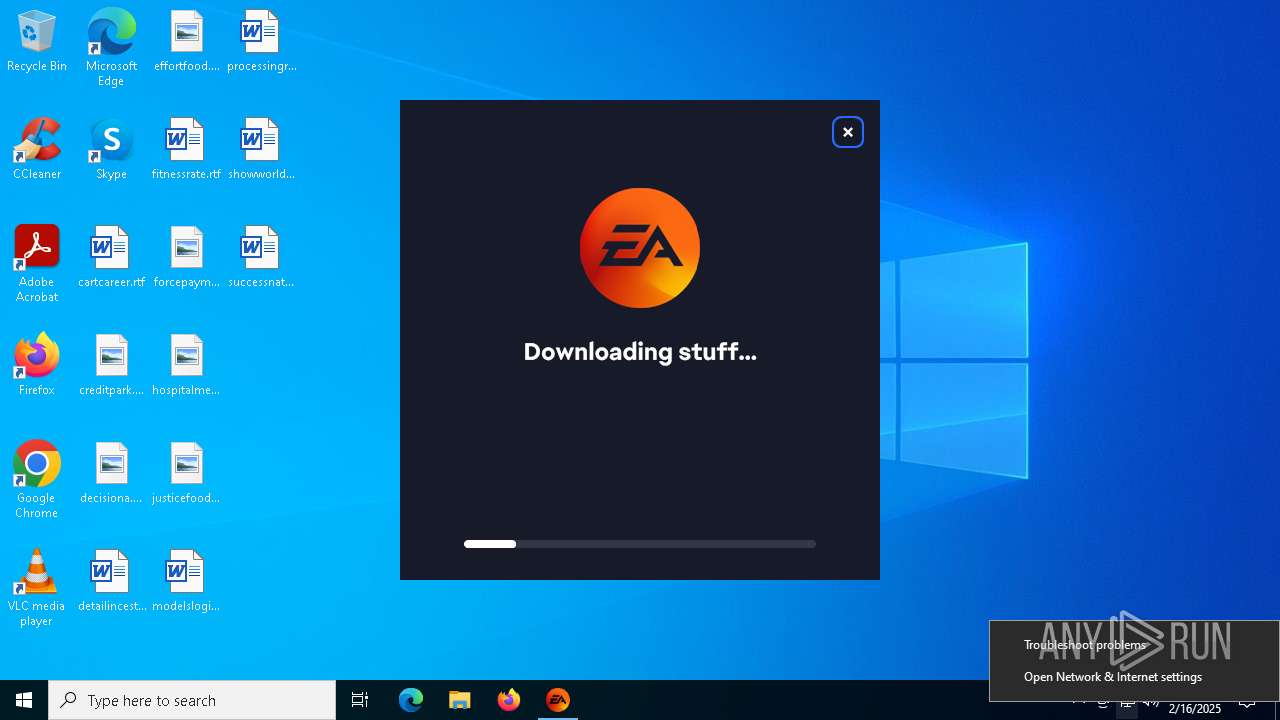Open VLC media player desktop shortcut
Viewport: 1280px width, 720px height.
click(x=37, y=588)
